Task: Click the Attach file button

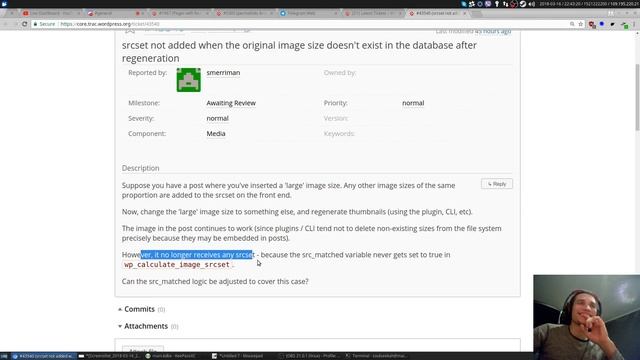Action: coord(143,350)
